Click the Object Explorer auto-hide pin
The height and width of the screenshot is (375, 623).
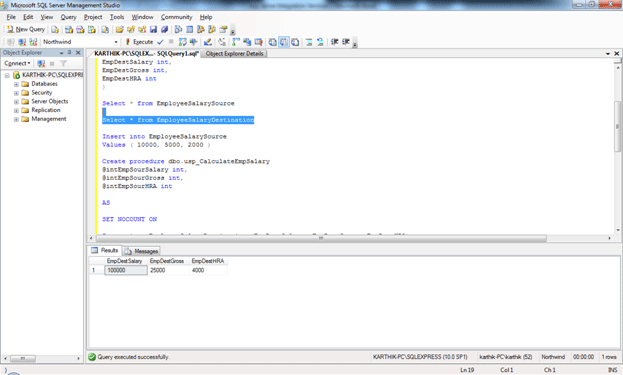point(70,52)
